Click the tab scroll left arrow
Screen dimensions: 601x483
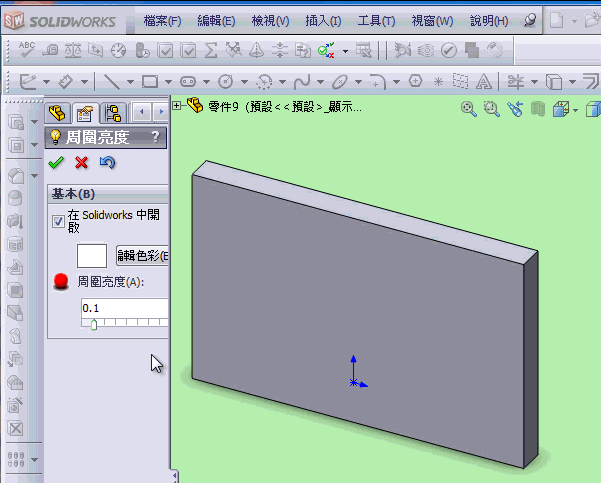point(142,112)
